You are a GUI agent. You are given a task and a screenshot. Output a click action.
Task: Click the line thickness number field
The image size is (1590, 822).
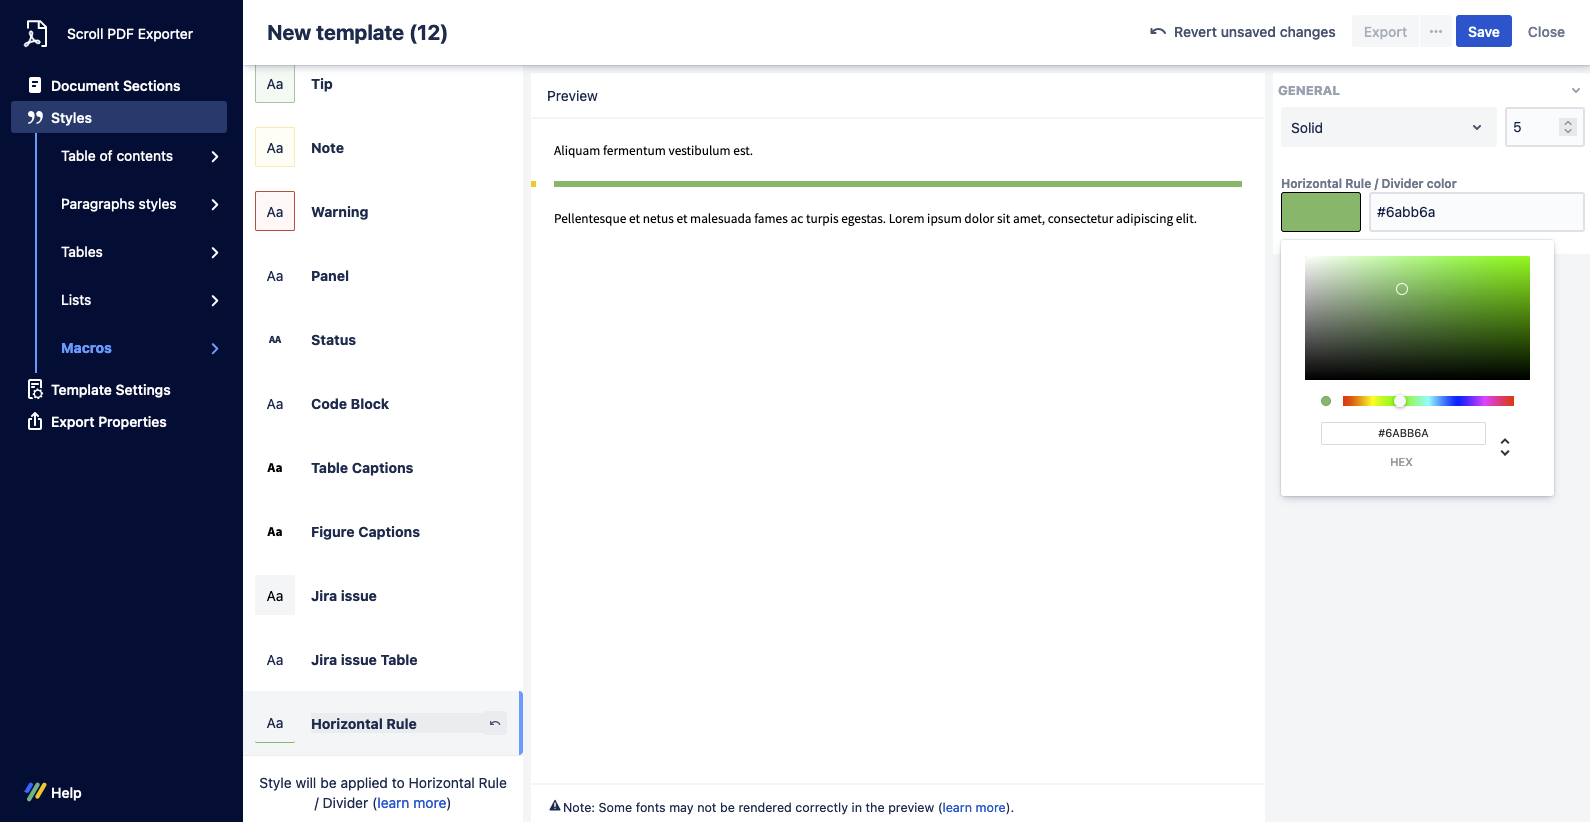1533,128
